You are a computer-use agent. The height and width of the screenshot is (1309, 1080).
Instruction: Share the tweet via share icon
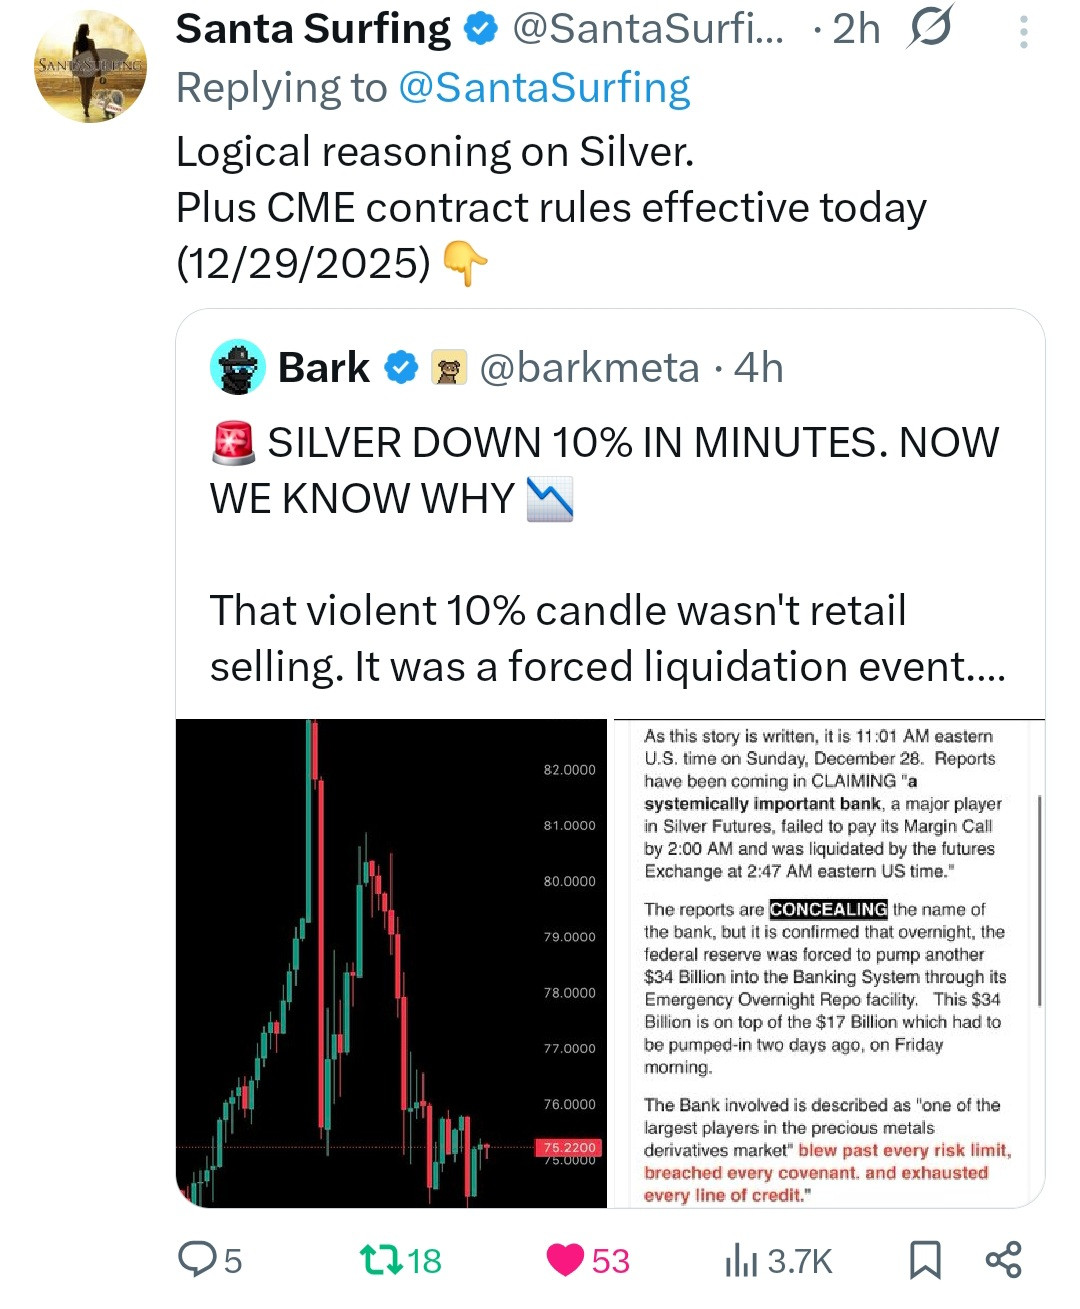(x=1003, y=1260)
